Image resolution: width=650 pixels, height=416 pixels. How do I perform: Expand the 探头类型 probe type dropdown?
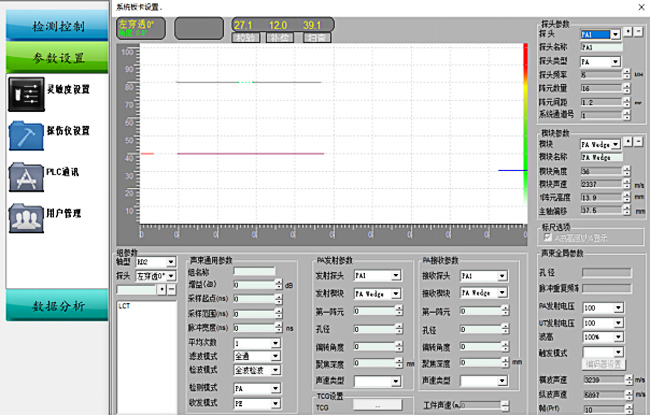(614, 61)
